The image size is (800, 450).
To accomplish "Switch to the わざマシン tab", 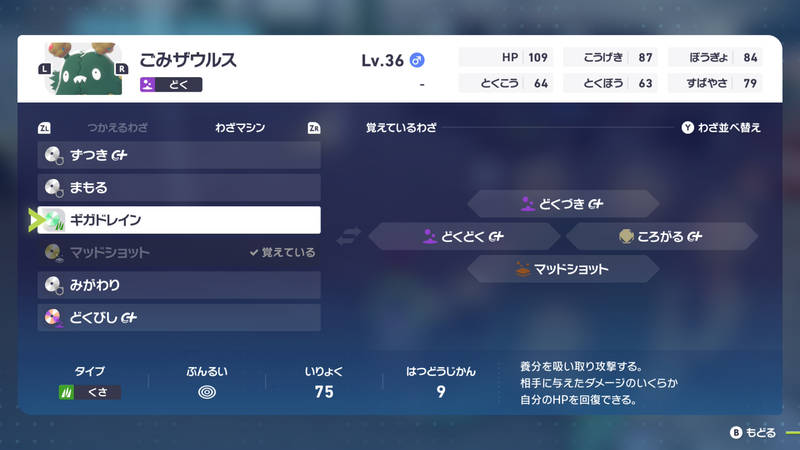I will coord(240,129).
